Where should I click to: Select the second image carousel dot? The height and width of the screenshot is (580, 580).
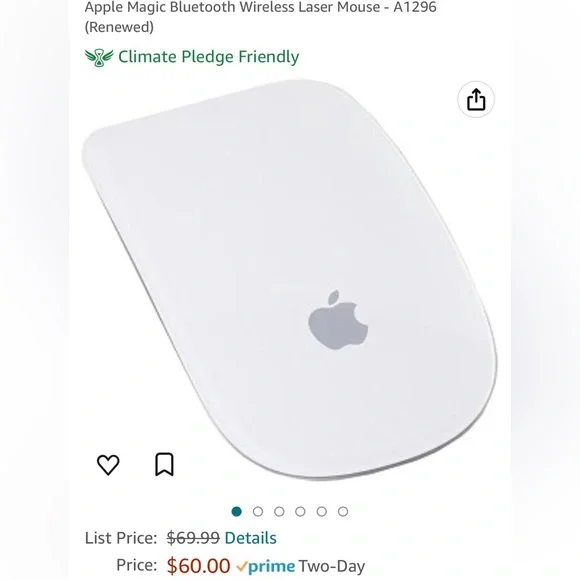(x=258, y=512)
